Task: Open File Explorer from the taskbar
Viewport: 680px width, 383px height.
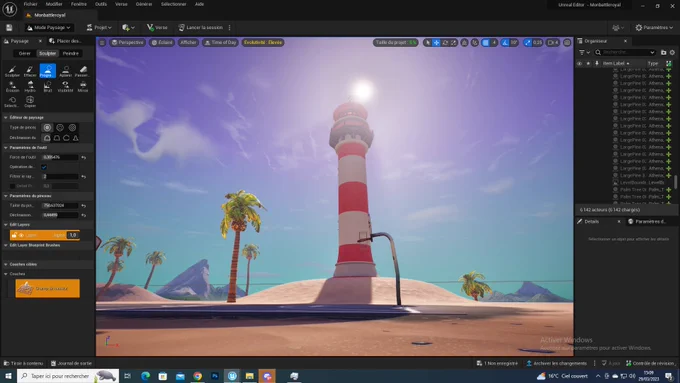Action: (249, 376)
